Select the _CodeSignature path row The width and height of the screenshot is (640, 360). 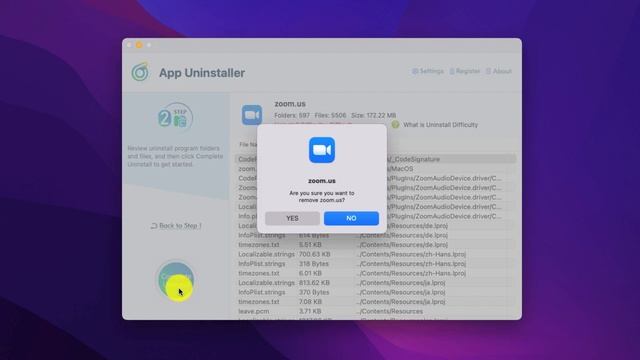click(x=376, y=159)
